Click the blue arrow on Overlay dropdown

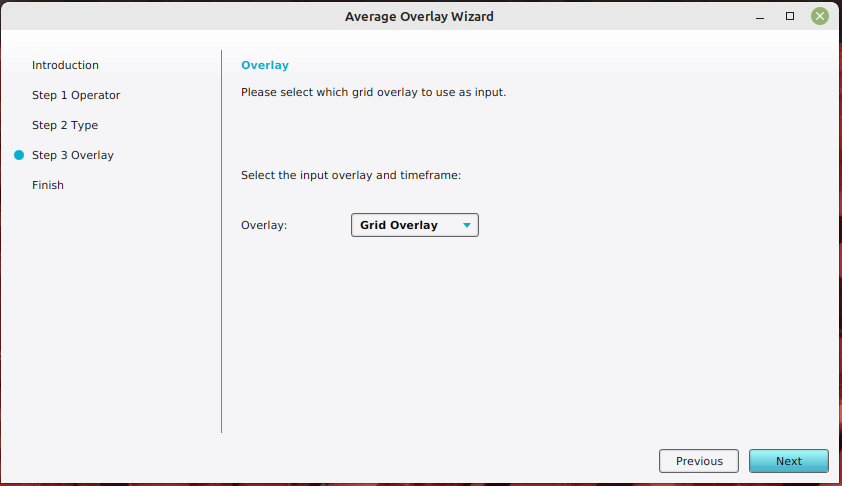pos(466,226)
